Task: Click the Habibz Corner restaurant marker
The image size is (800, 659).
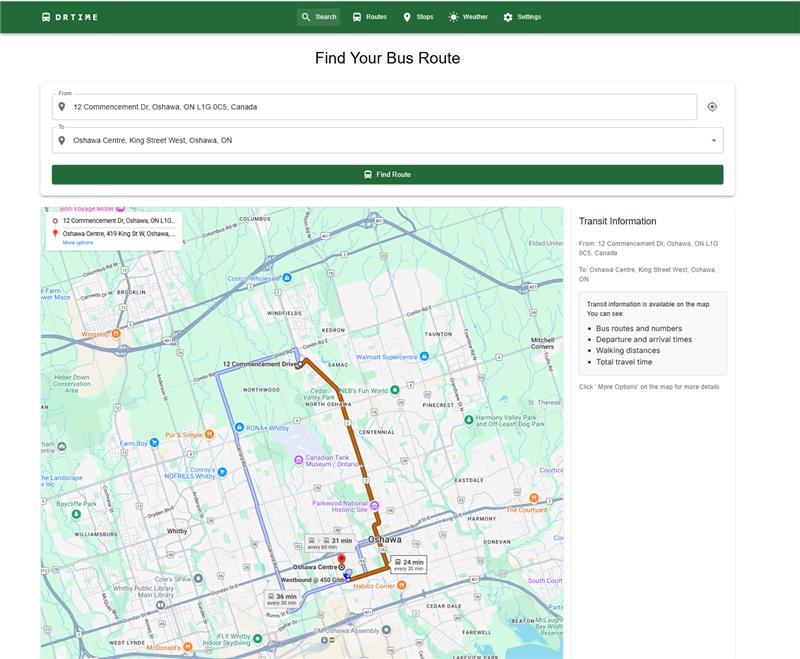Action: pos(402,585)
